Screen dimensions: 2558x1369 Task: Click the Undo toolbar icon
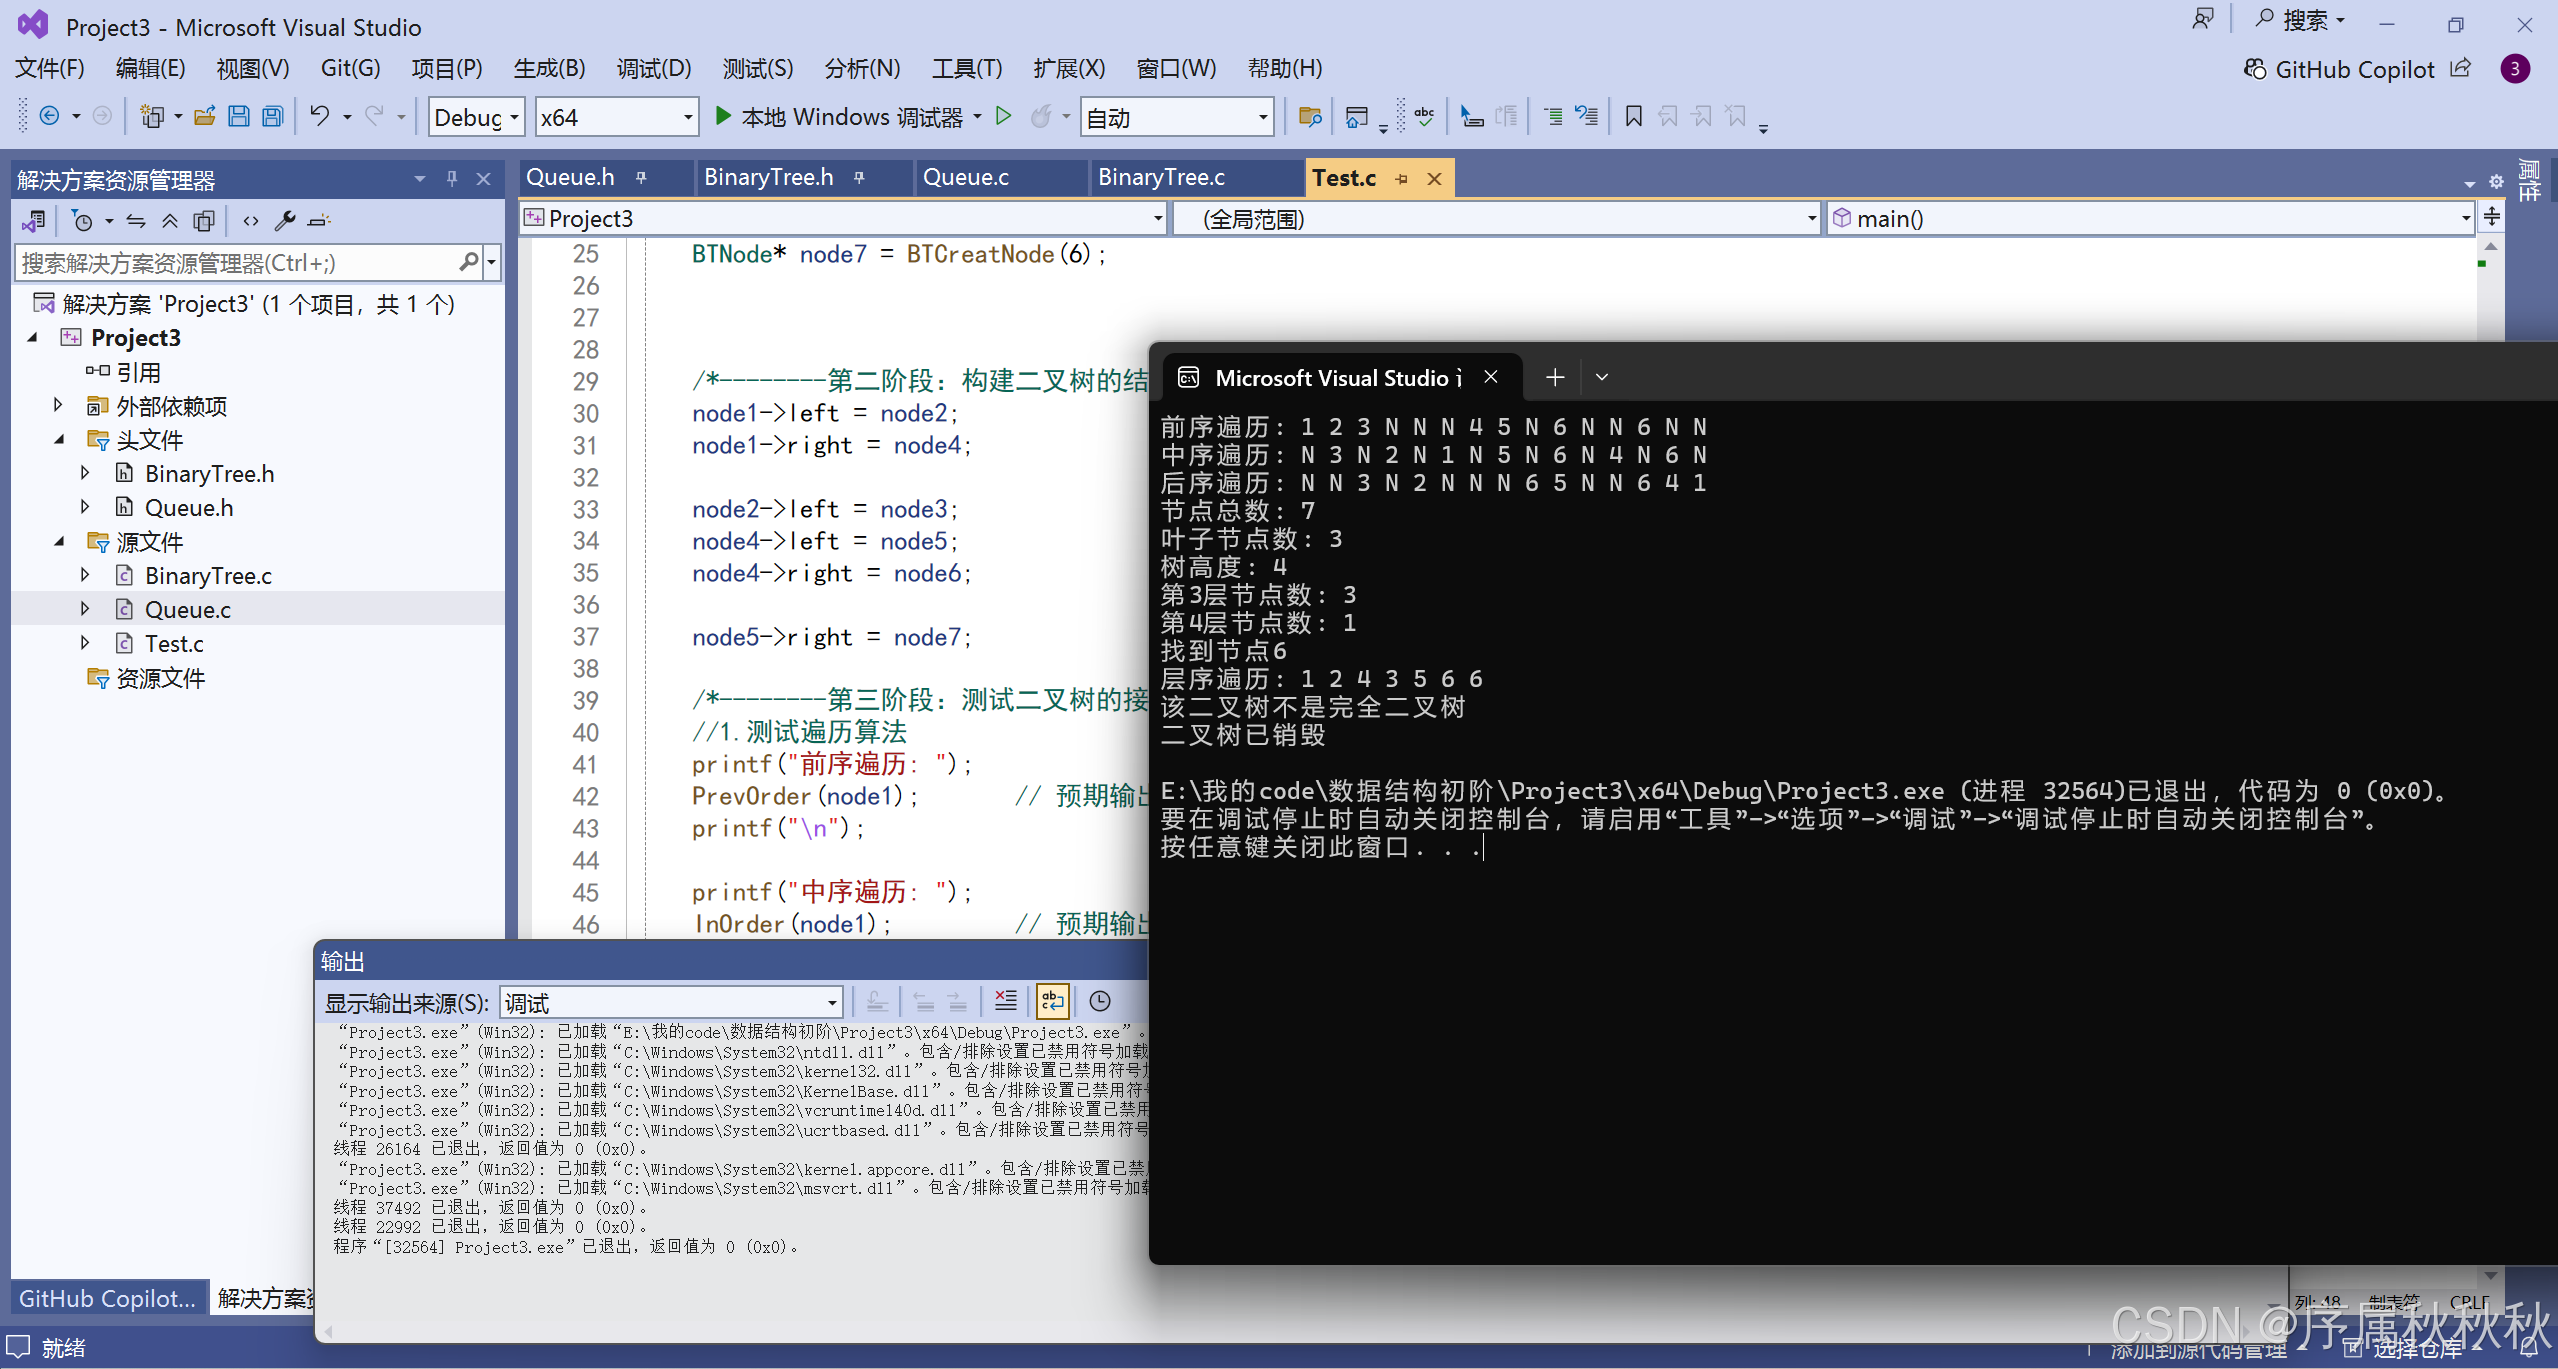click(x=319, y=117)
